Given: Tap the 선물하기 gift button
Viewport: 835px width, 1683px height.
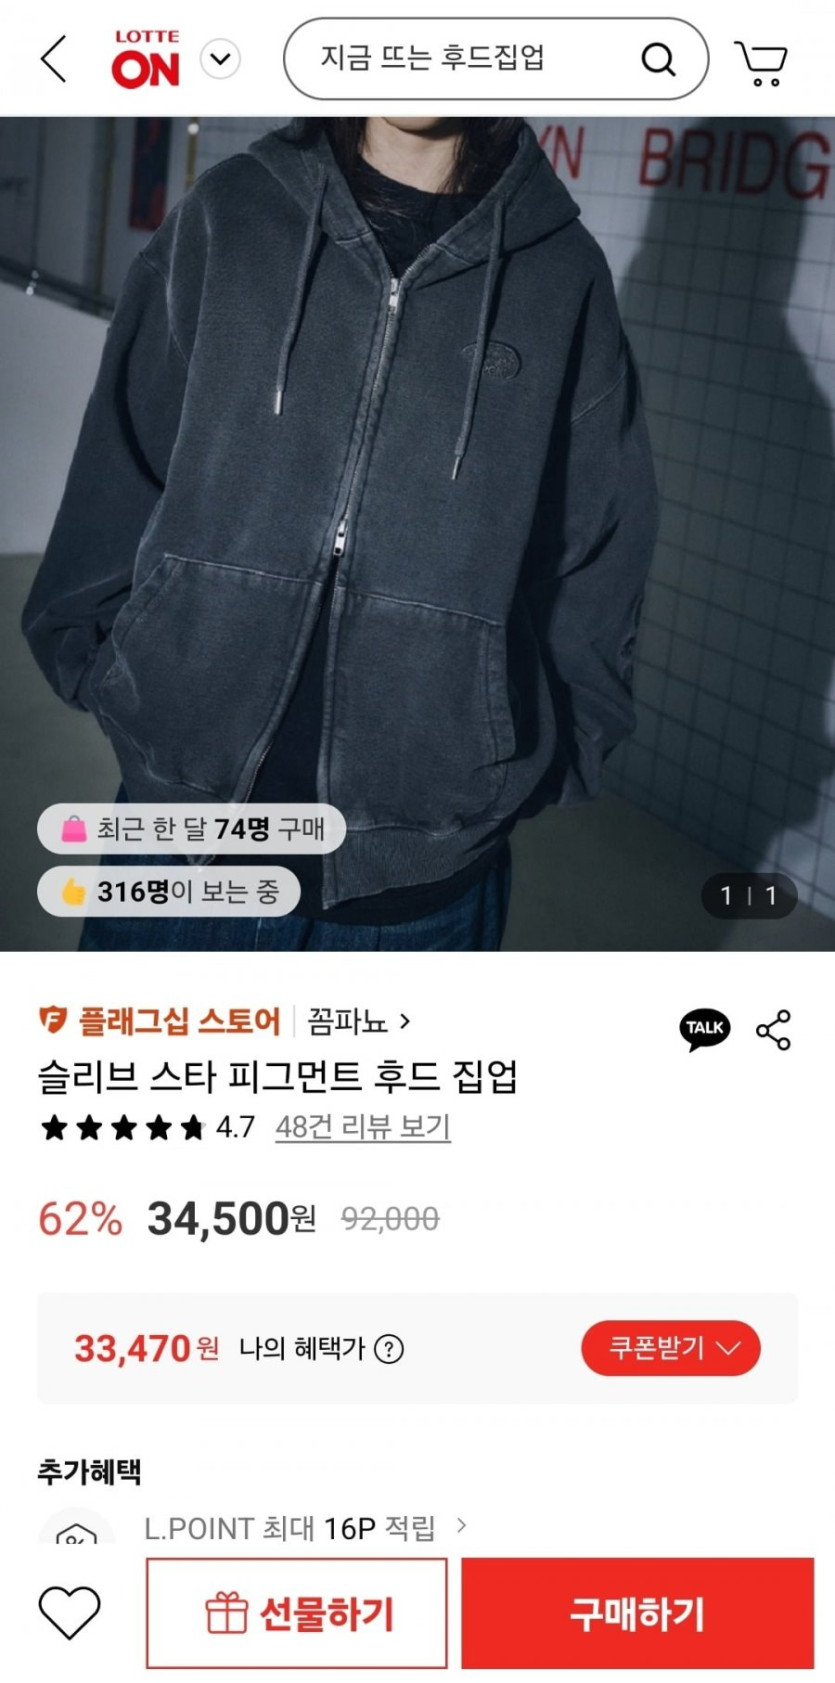Looking at the screenshot, I should [x=296, y=1613].
